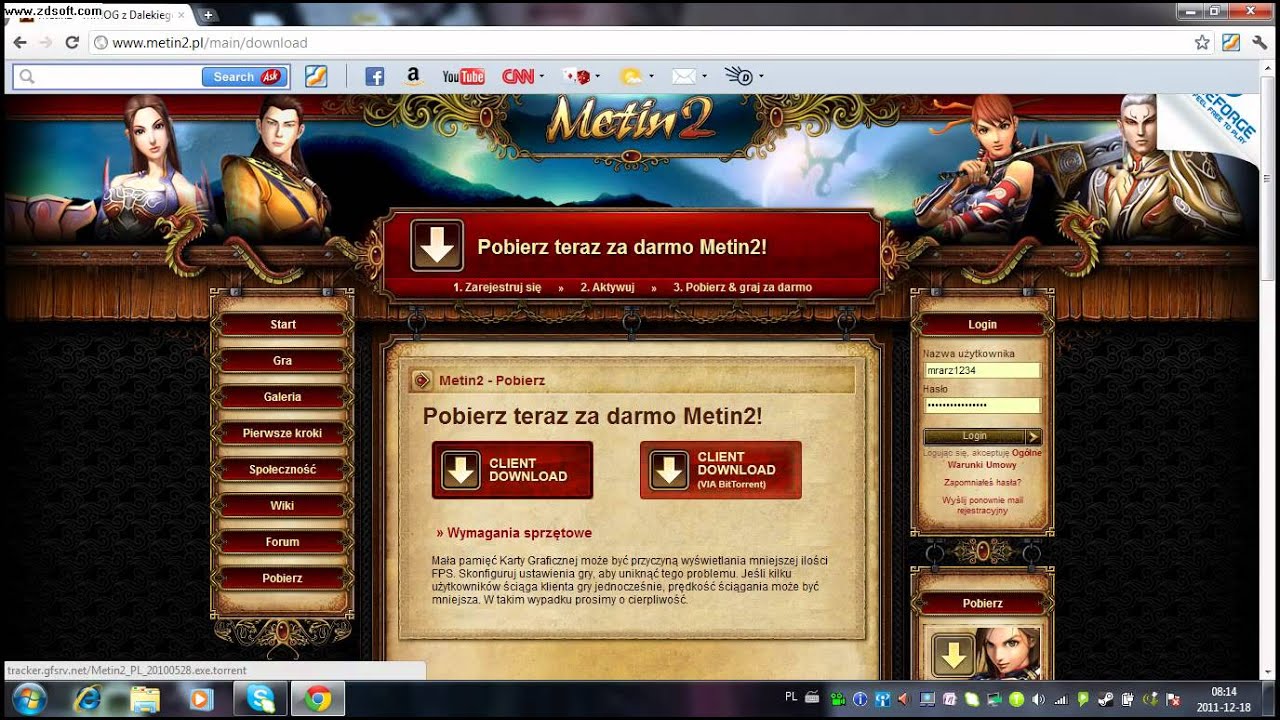Click the pencil icon beside Ask search

pos(316,77)
